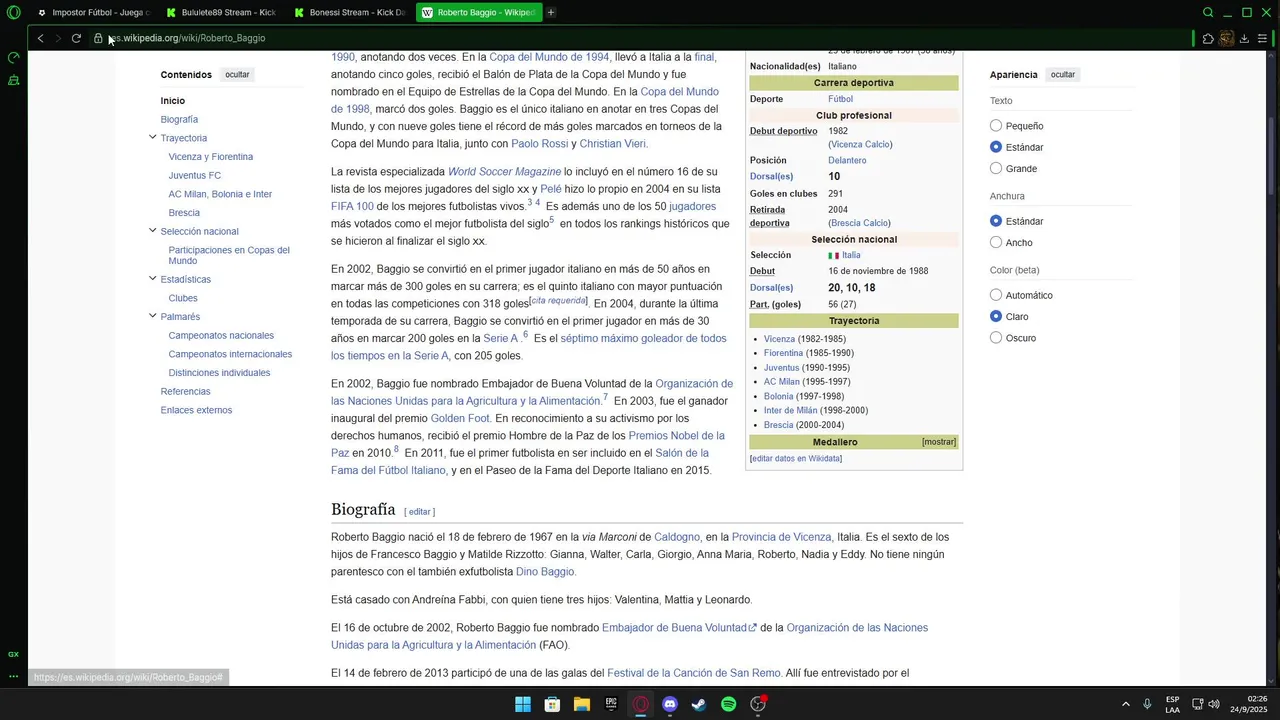
Task: Select the Grande text size option
Action: [996, 168]
